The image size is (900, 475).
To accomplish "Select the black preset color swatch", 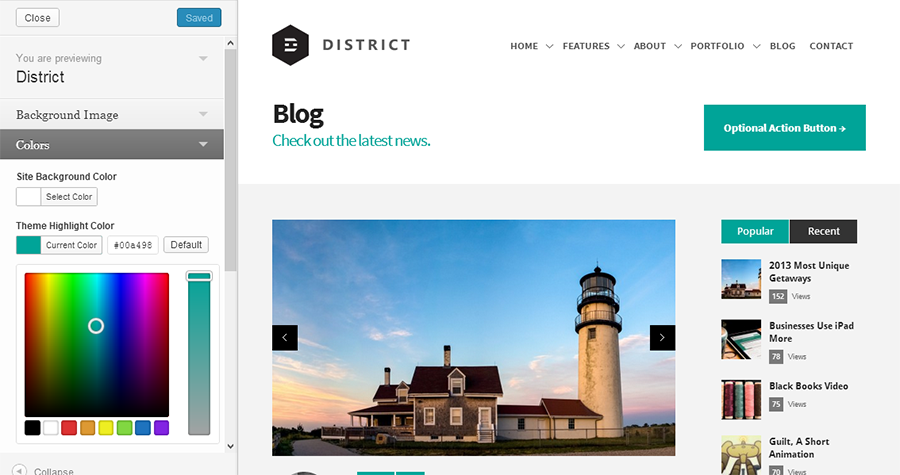I will (33, 428).
